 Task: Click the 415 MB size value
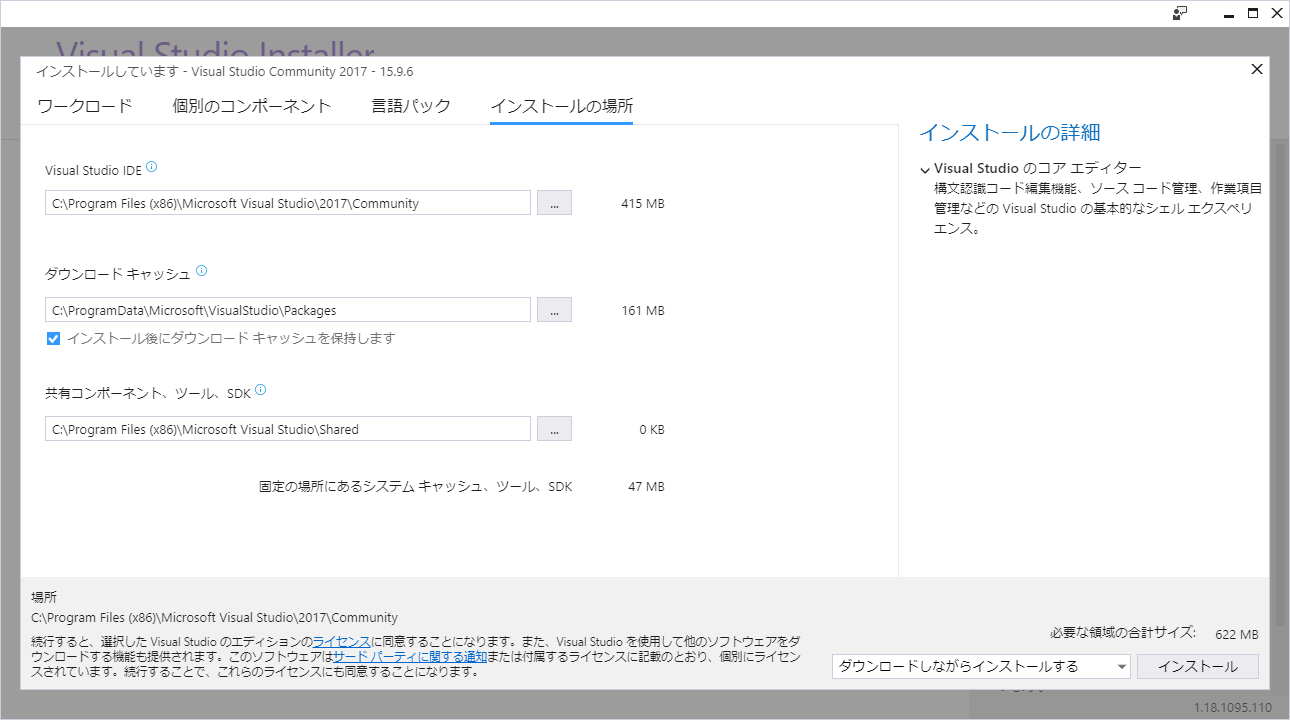[x=642, y=204]
